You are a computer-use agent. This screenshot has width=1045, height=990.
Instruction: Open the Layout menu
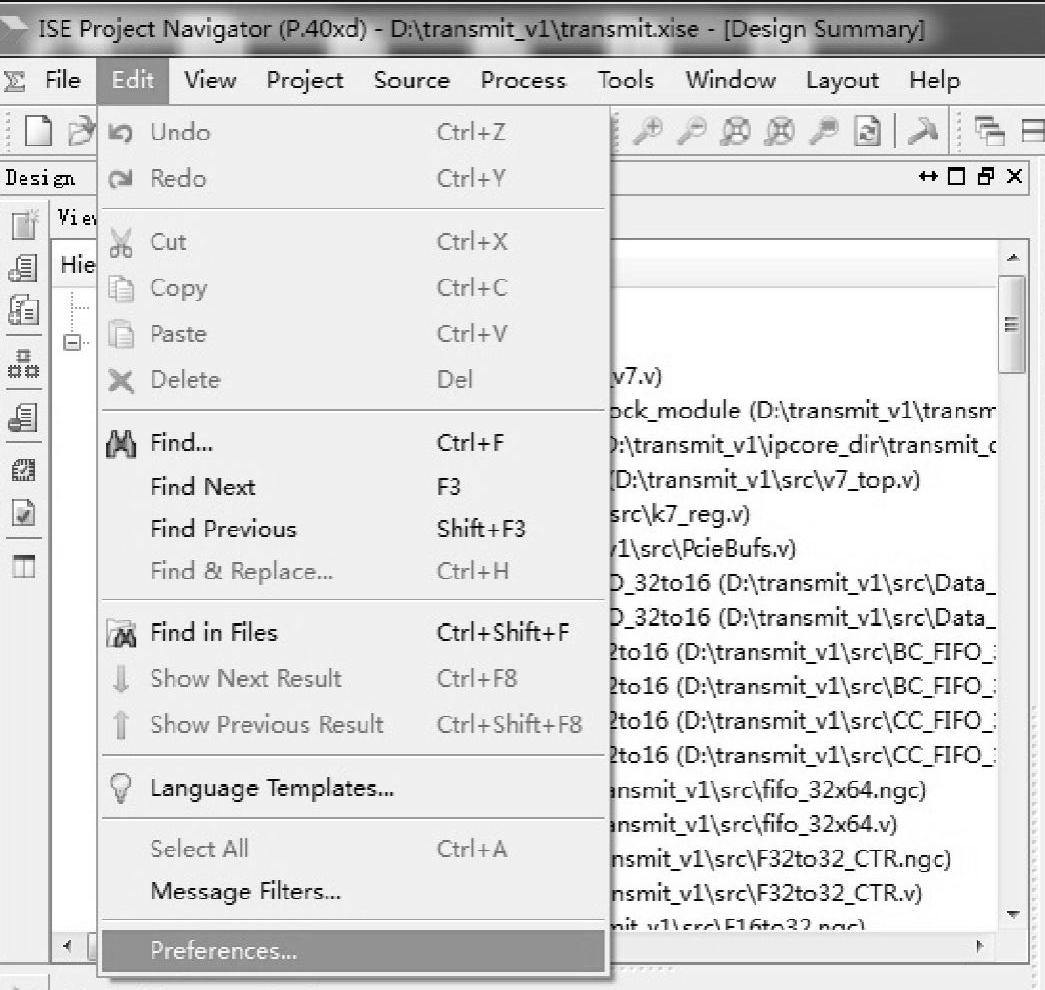click(x=842, y=80)
